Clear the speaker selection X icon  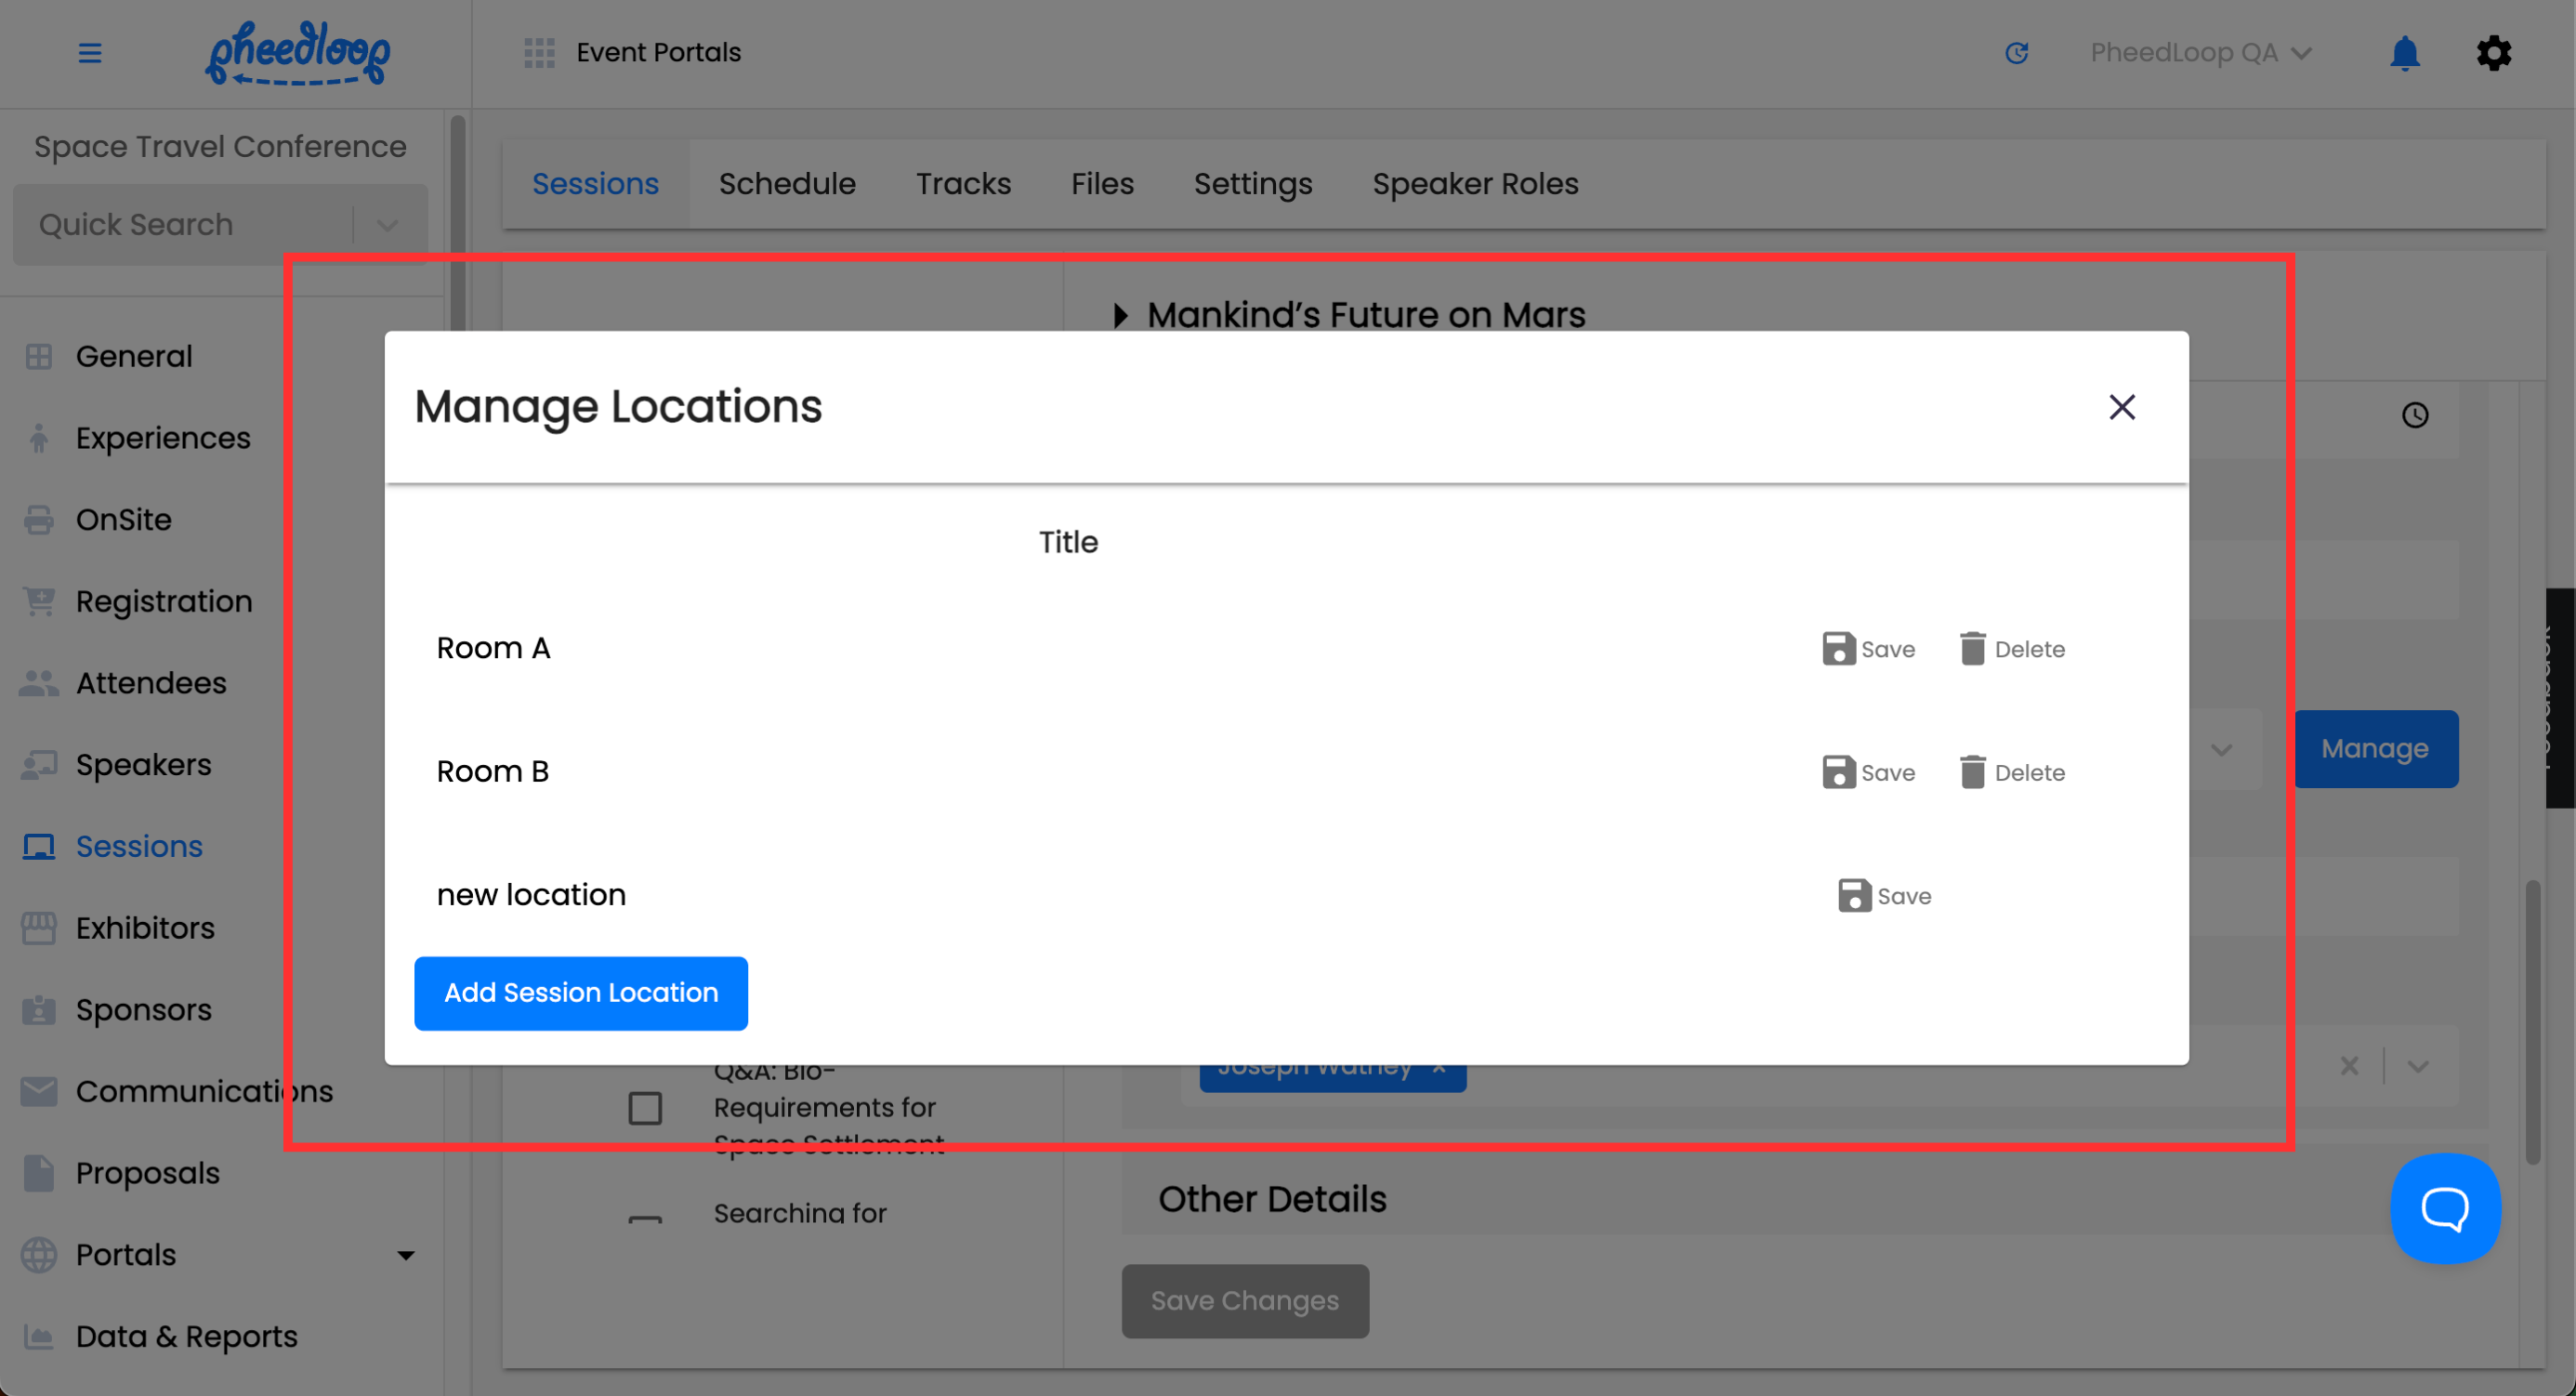pos(2349,1066)
